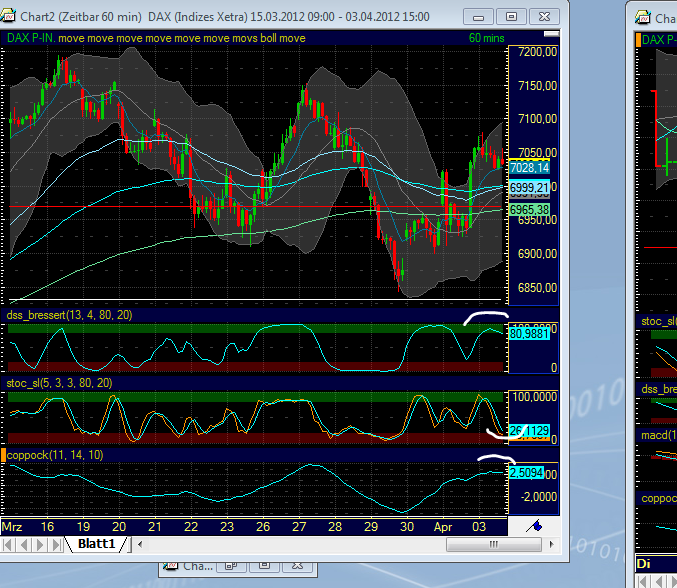
Task: Click the 7028,14 price tag
Action: (529, 168)
